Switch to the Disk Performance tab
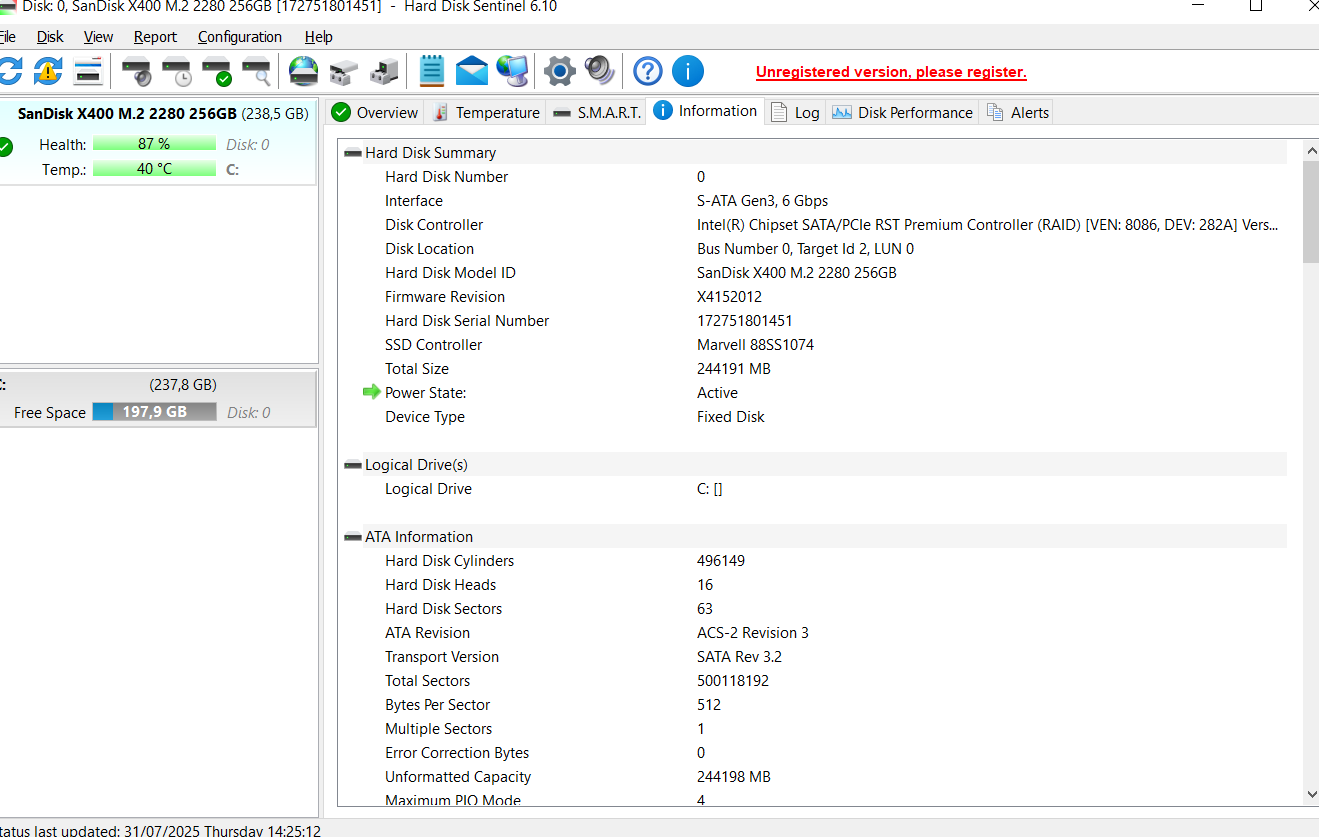Viewport: 1319px width, 837px height. click(x=903, y=112)
